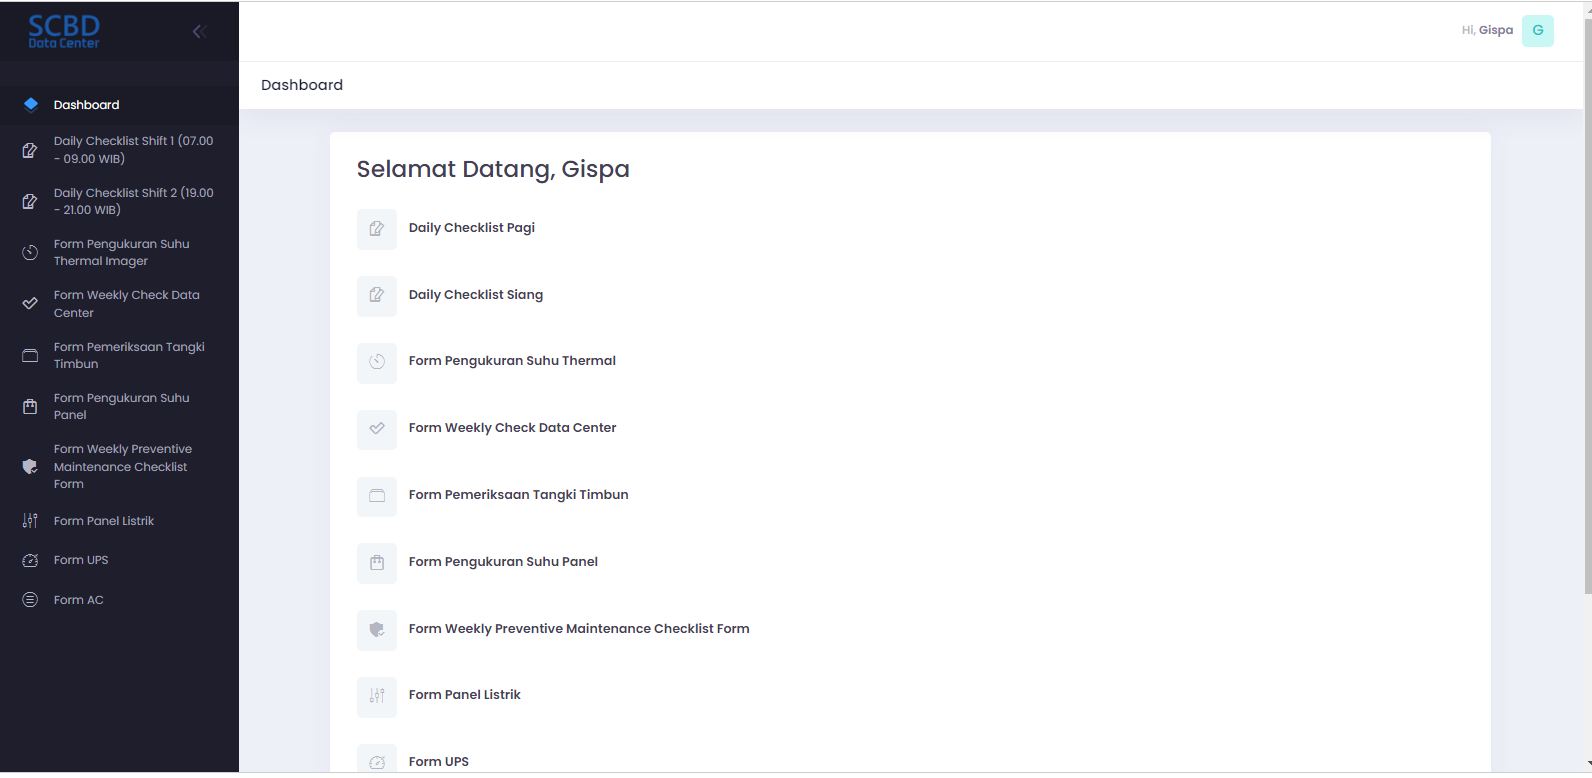The height and width of the screenshot is (778, 1592).
Task: Open Daily Checklist Shift 1 in sidebar
Action: click(x=132, y=150)
